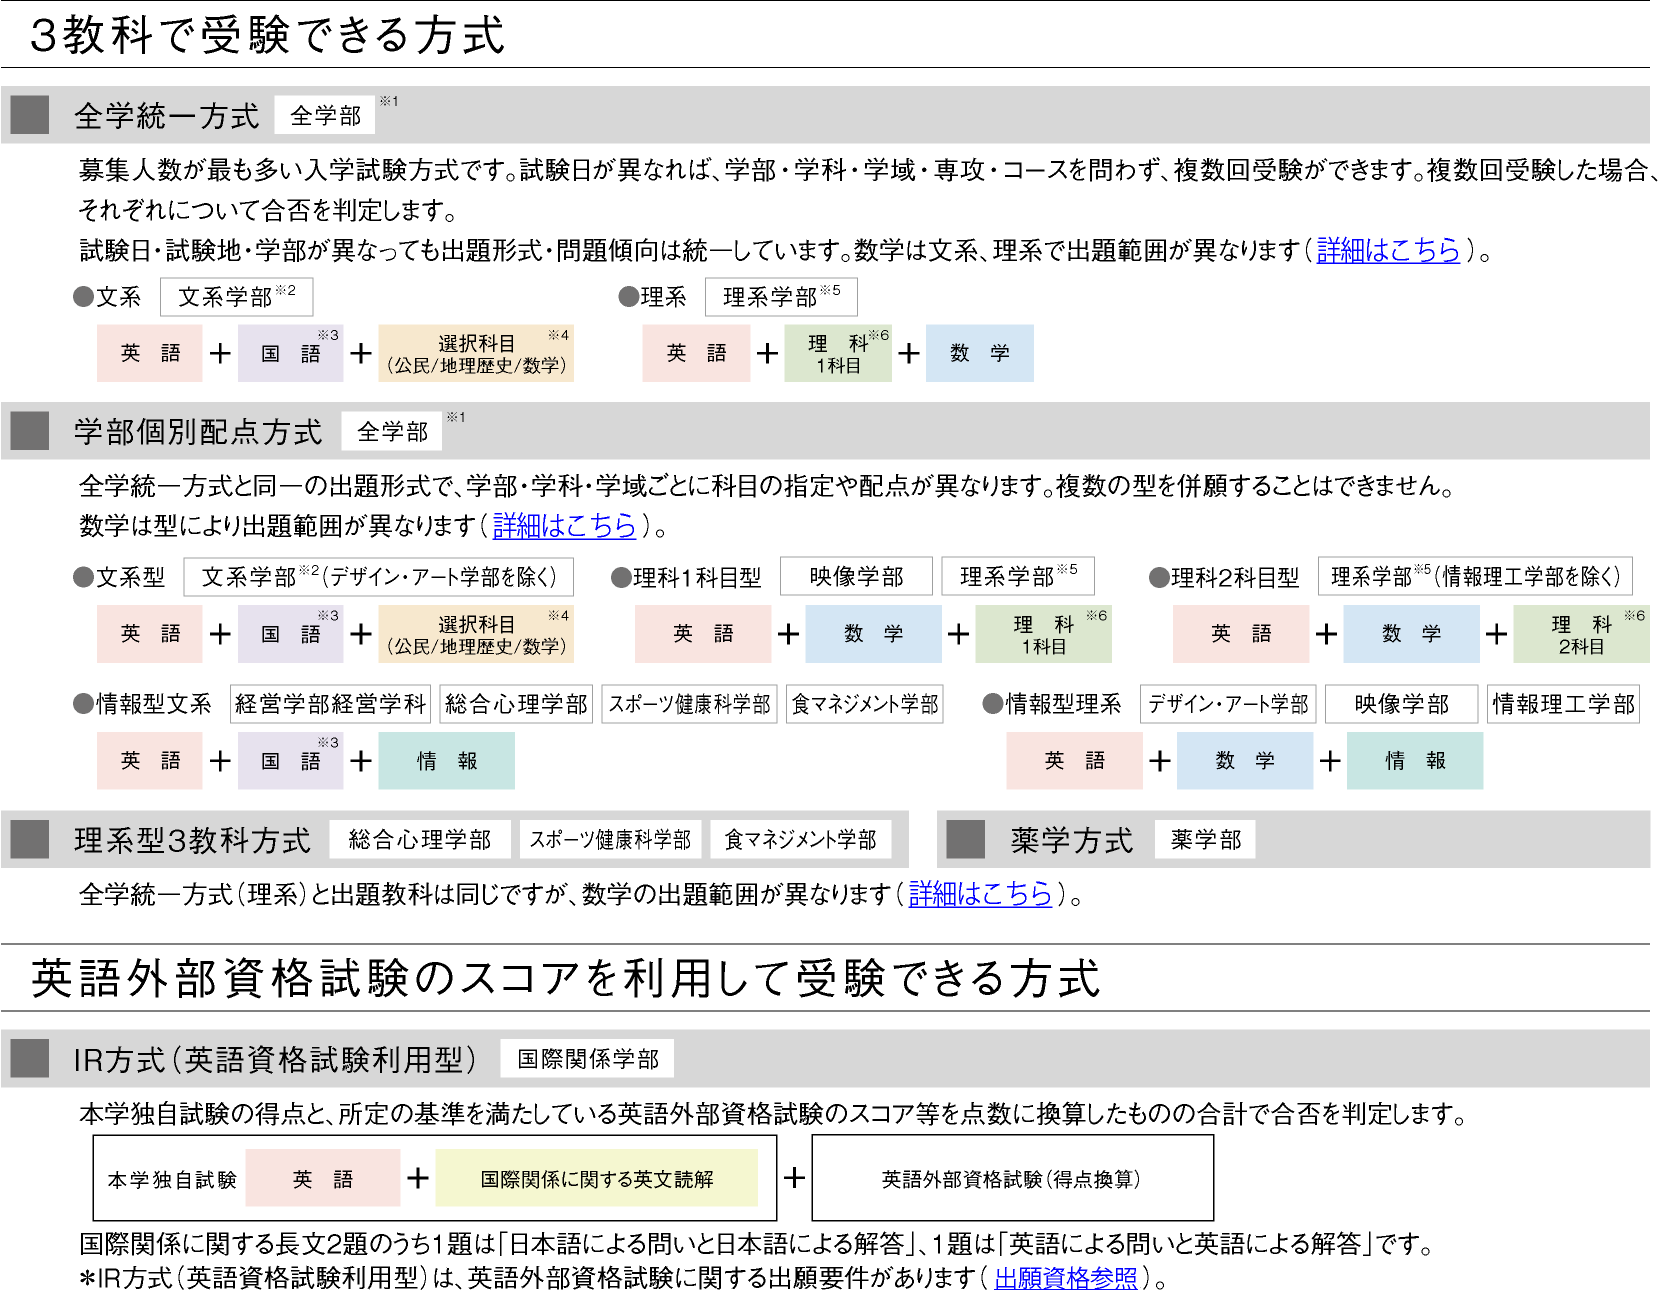Image resolution: width=1658 pixels, height=1312 pixels.
Task: Open the first 詳細はこちら link
Action: tap(1389, 252)
